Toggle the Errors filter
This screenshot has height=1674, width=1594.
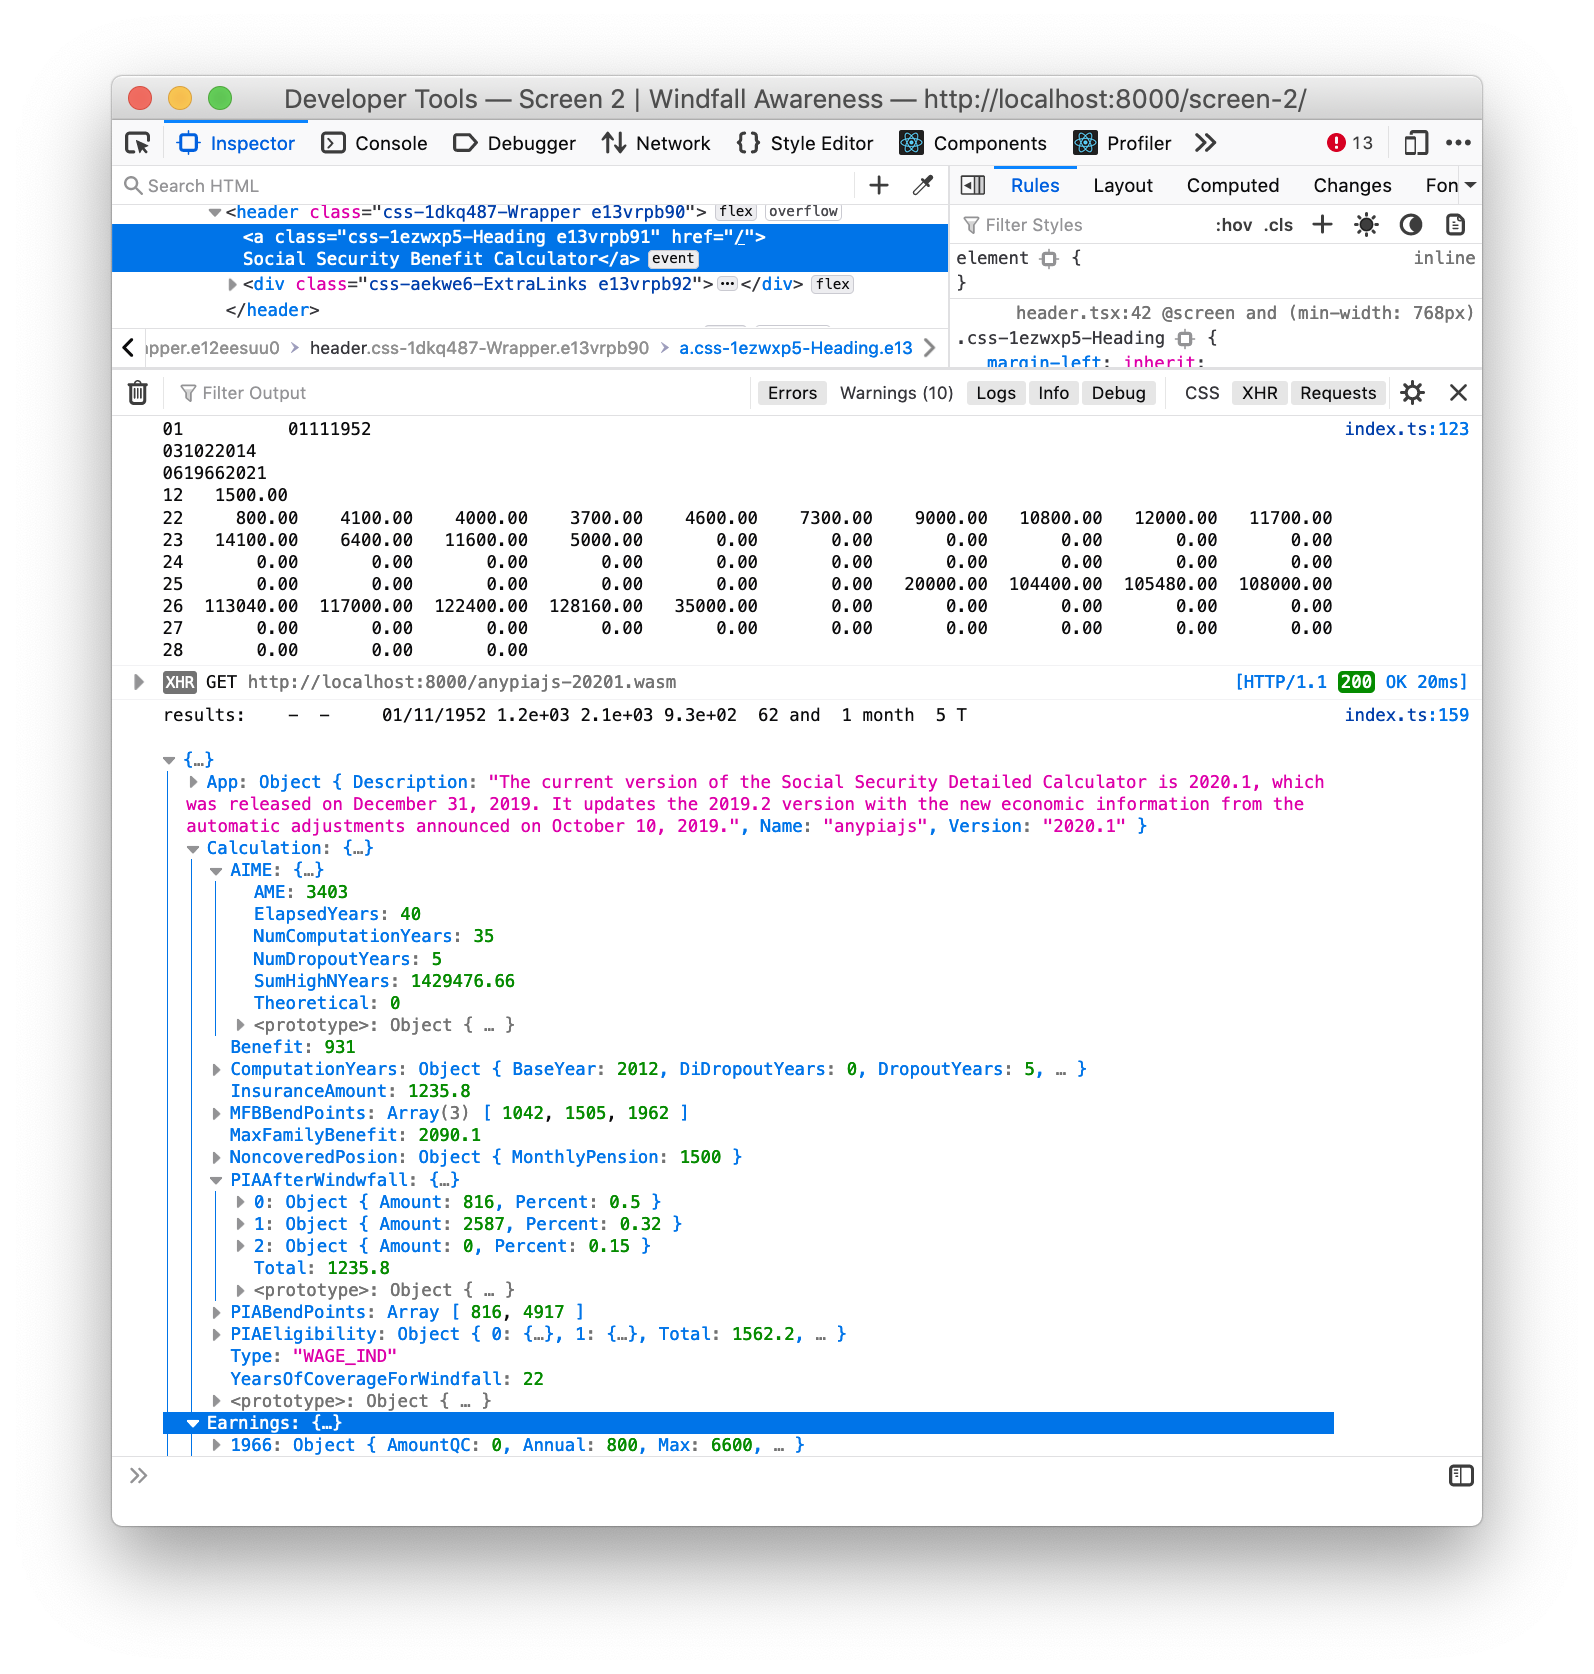(792, 393)
